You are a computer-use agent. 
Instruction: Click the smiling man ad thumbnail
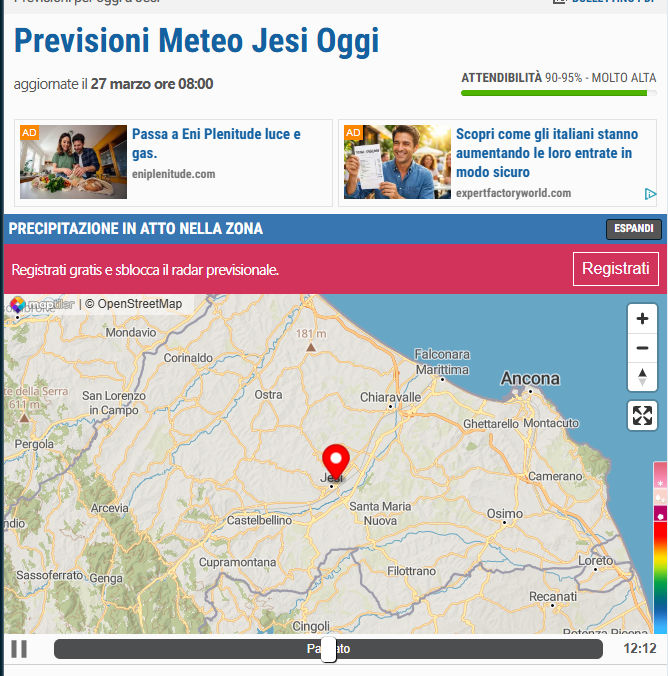tap(397, 162)
